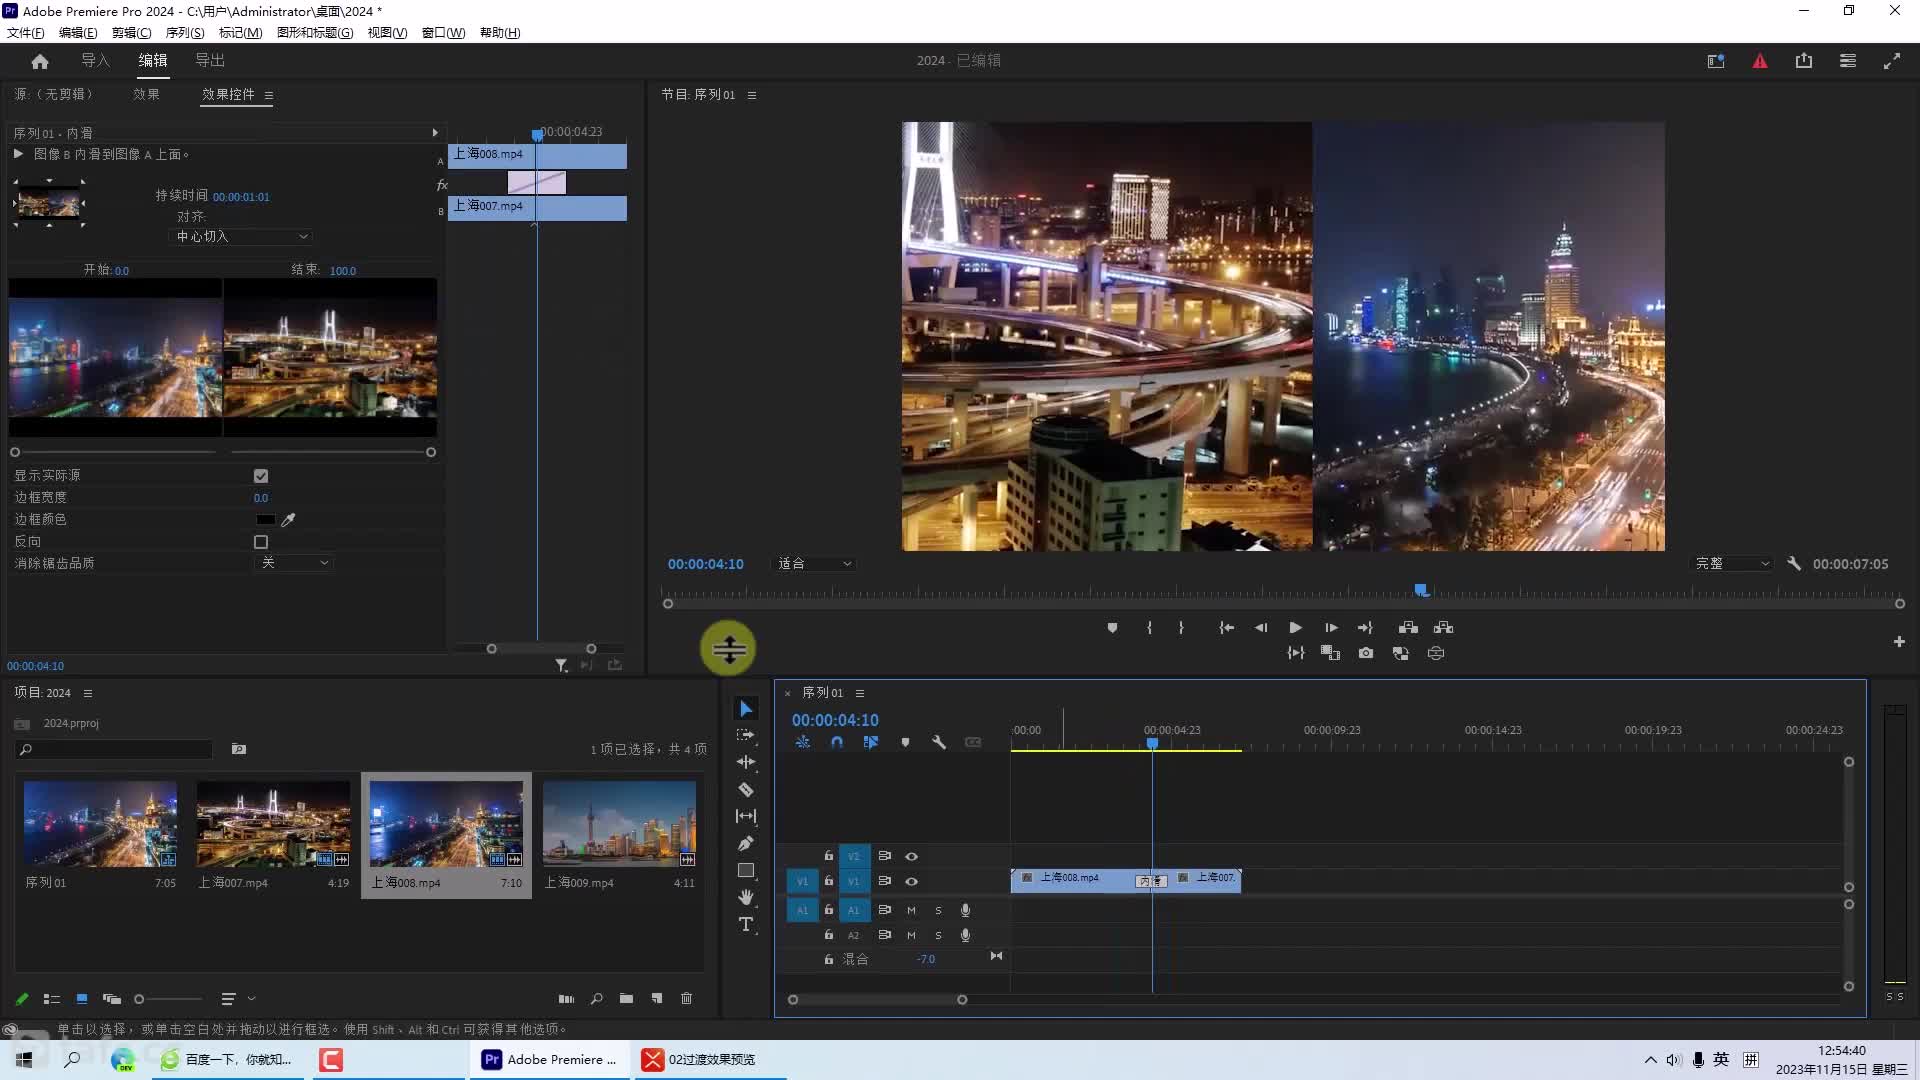The height and width of the screenshot is (1080, 1920).
Task: Open the workspaces icon in header
Action: (1848, 61)
